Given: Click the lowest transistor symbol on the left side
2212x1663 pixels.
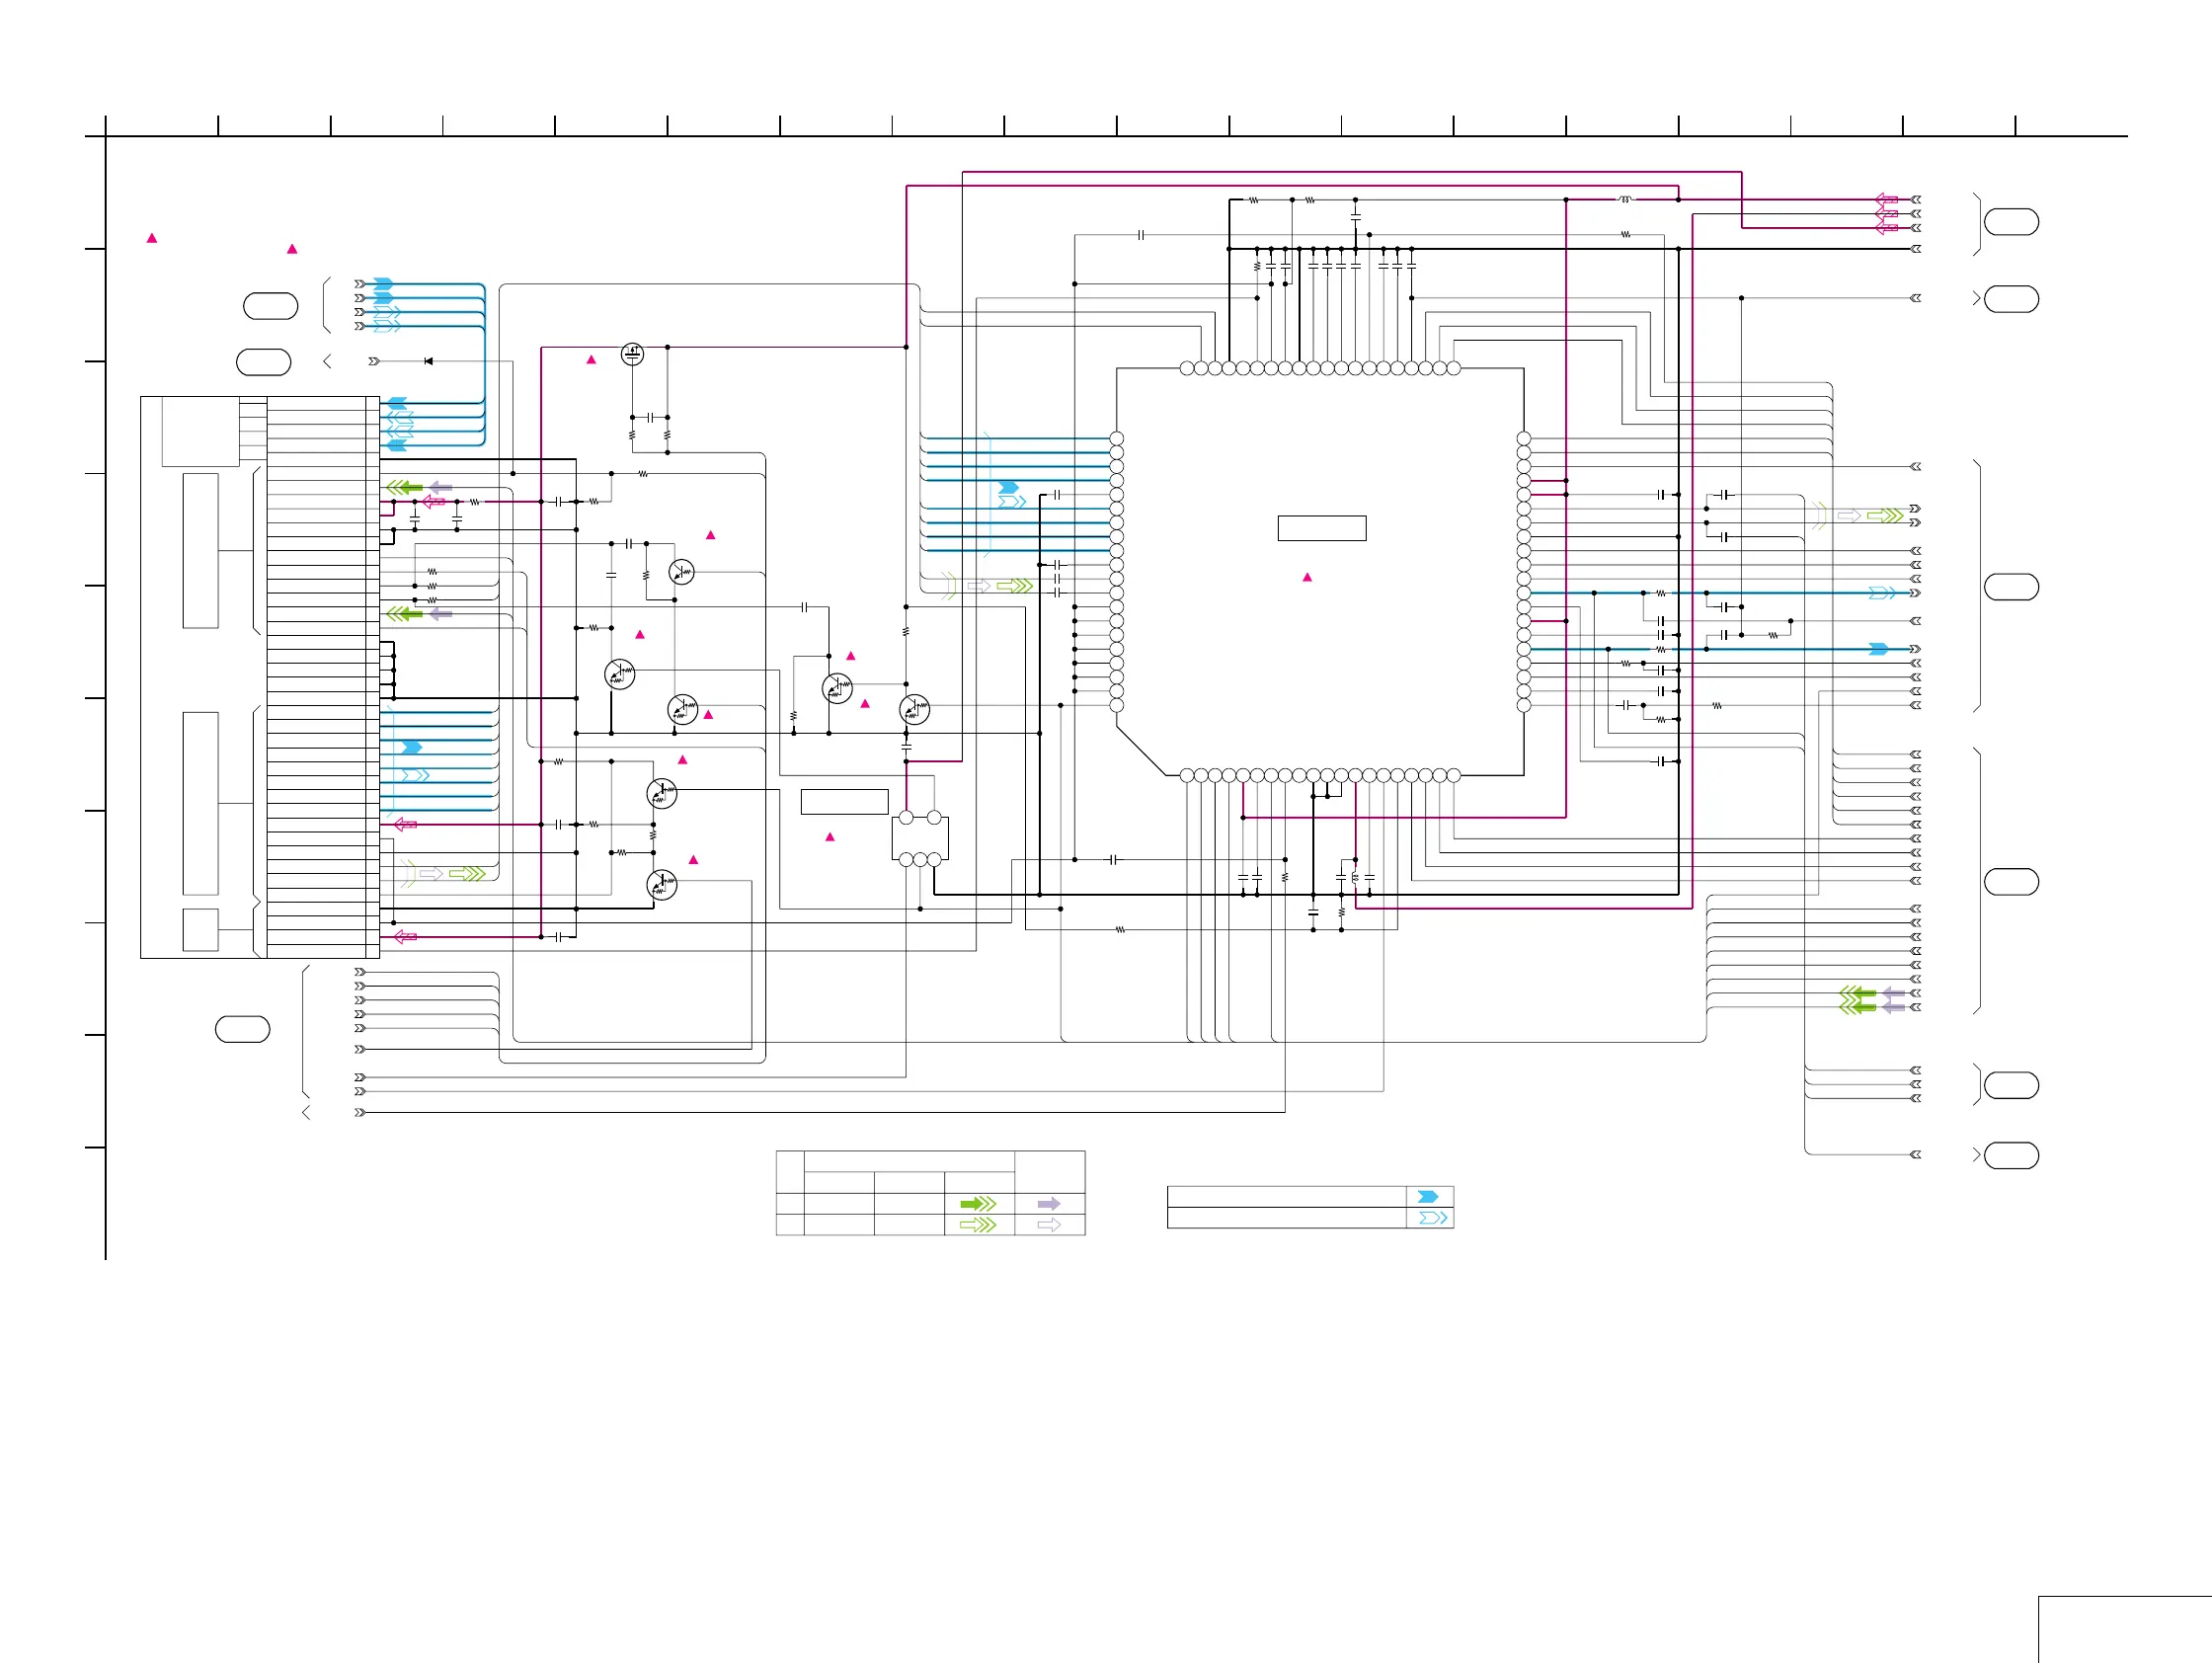Looking at the screenshot, I should click(662, 884).
